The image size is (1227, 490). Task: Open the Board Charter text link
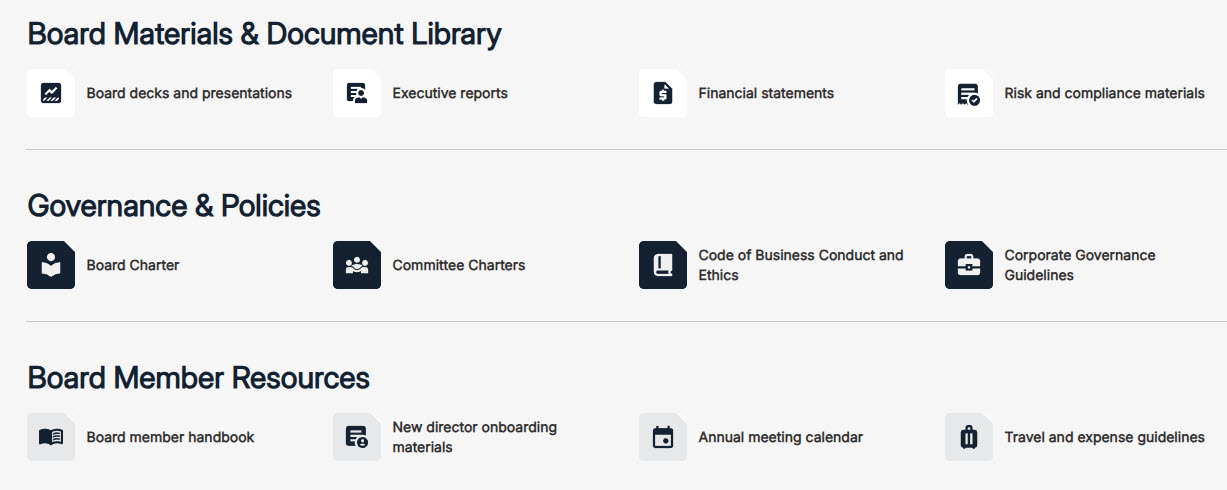coord(133,265)
